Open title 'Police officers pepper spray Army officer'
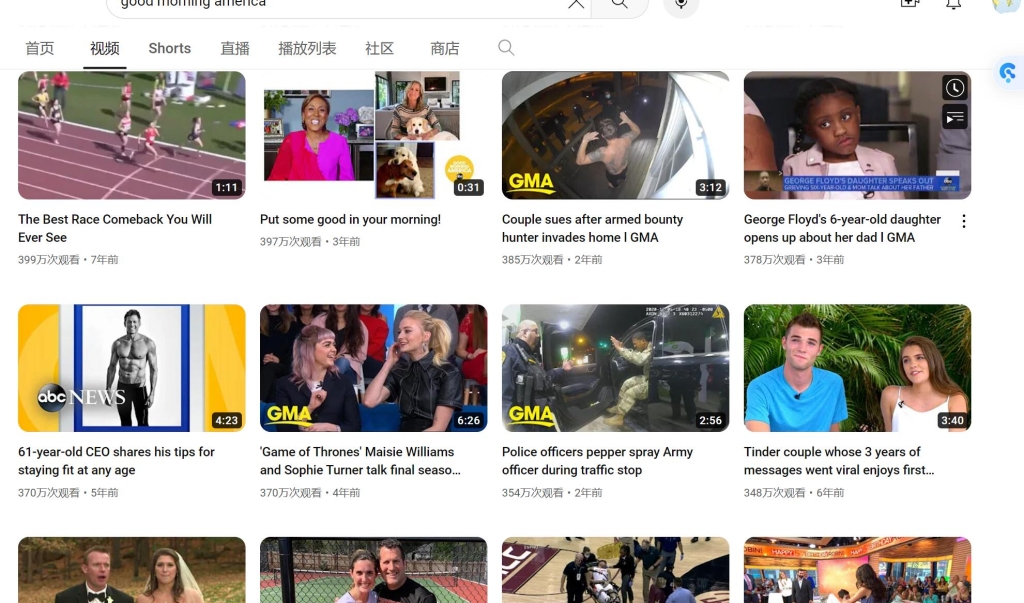The width and height of the screenshot is (1024, 603). [598, 461]
